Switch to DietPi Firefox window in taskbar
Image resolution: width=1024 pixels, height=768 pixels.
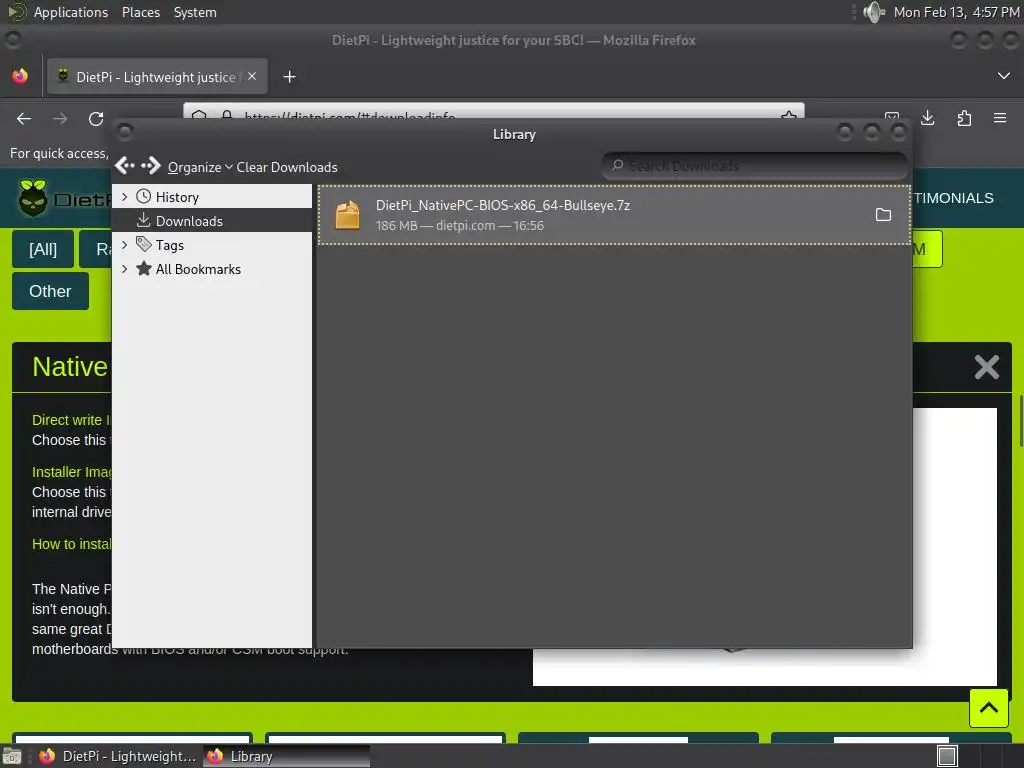click(x=118, y=756)
